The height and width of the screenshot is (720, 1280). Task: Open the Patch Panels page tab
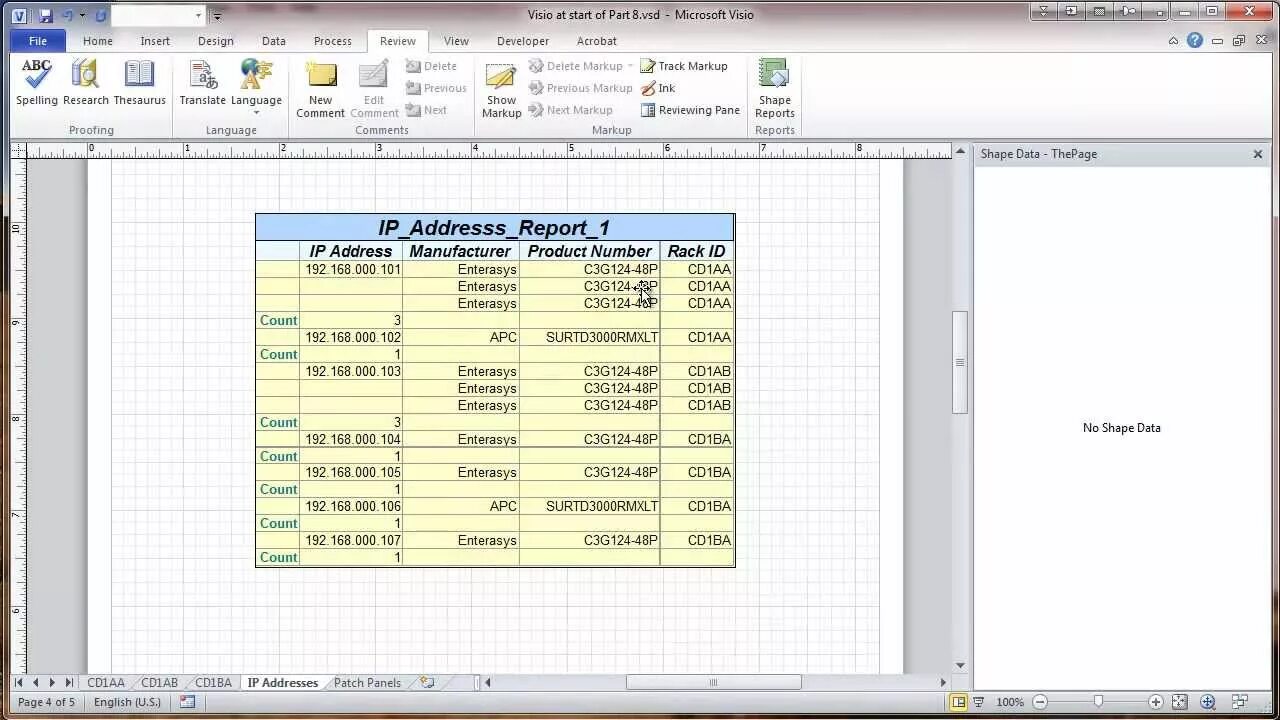pos(367,683)
